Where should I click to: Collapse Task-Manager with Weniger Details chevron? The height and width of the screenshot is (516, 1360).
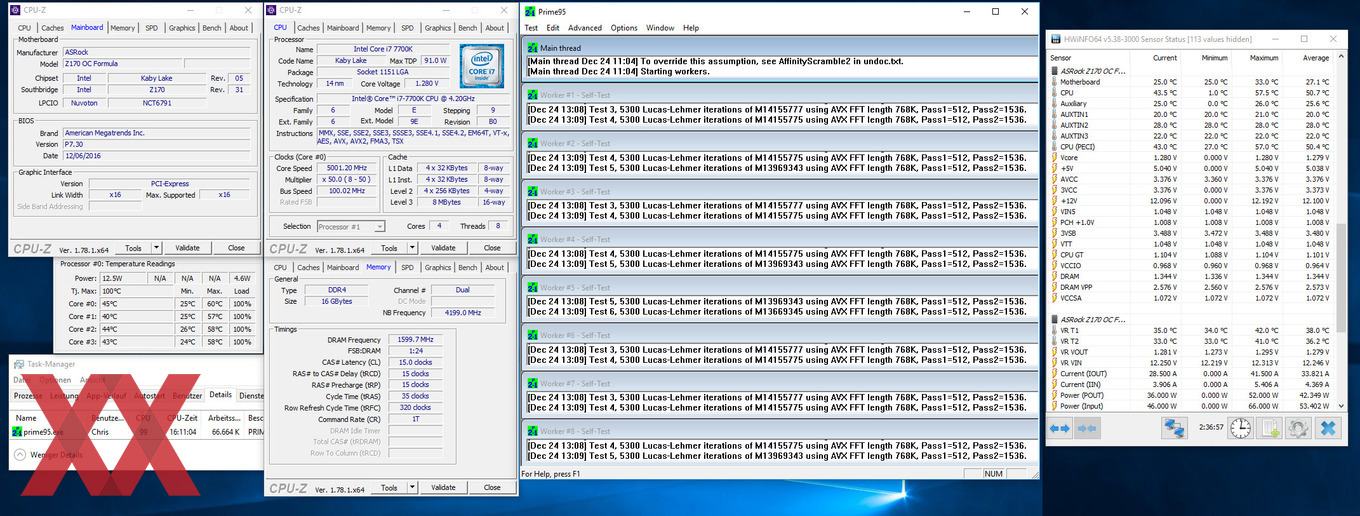pos(18,454)
